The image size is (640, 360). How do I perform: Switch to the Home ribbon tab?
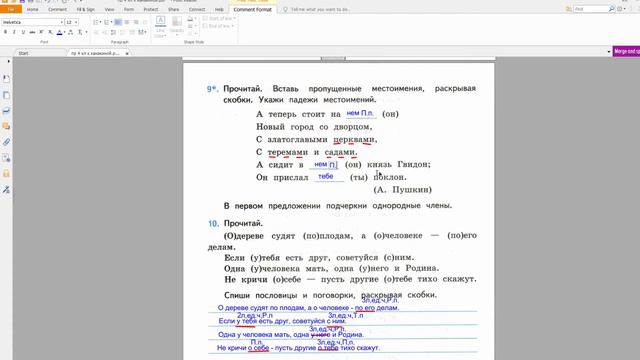[x=33, y=9]
